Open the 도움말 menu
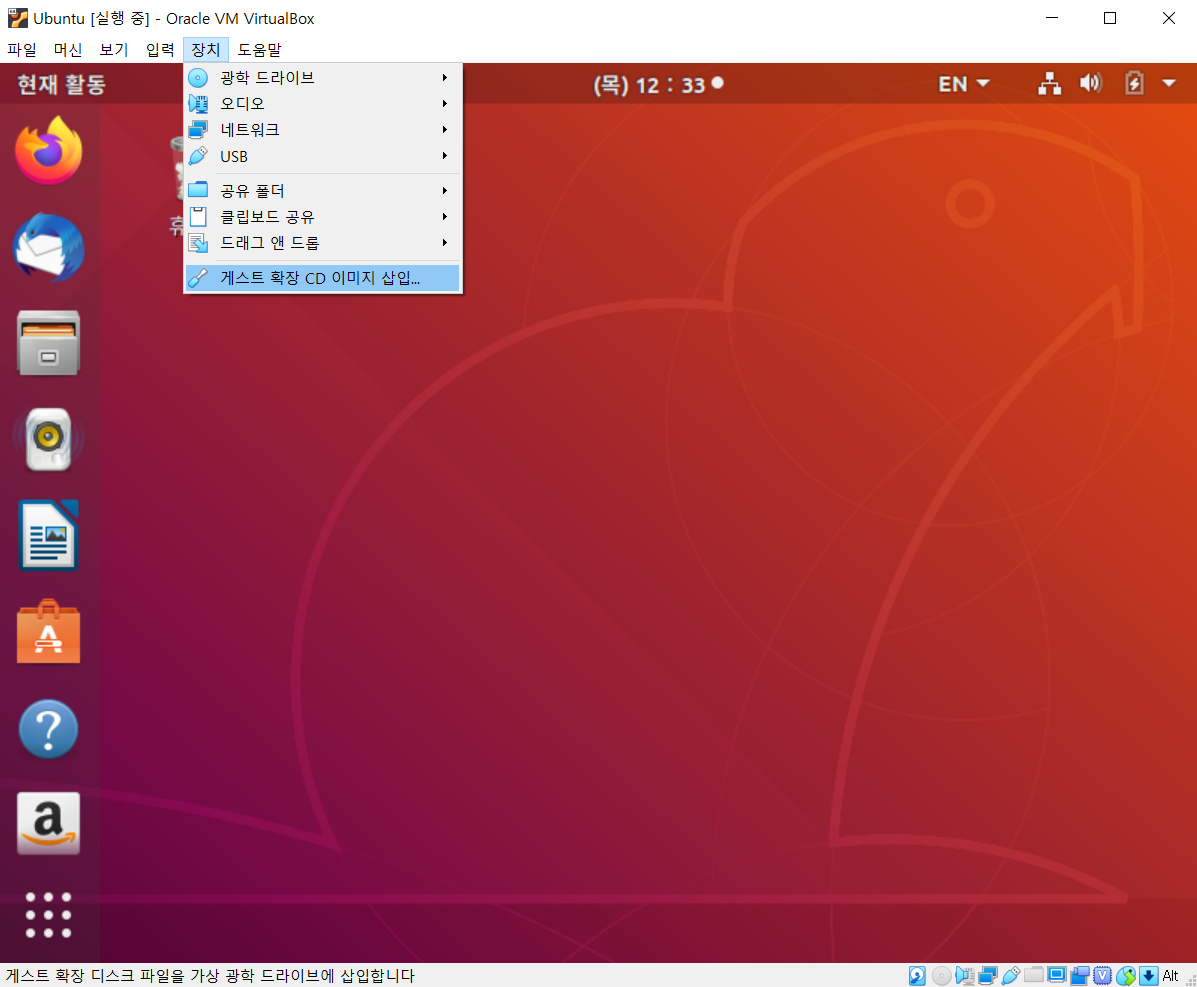Image resolution: width=1197 pixels, height=987 pixels. click(x=260, y=50)
